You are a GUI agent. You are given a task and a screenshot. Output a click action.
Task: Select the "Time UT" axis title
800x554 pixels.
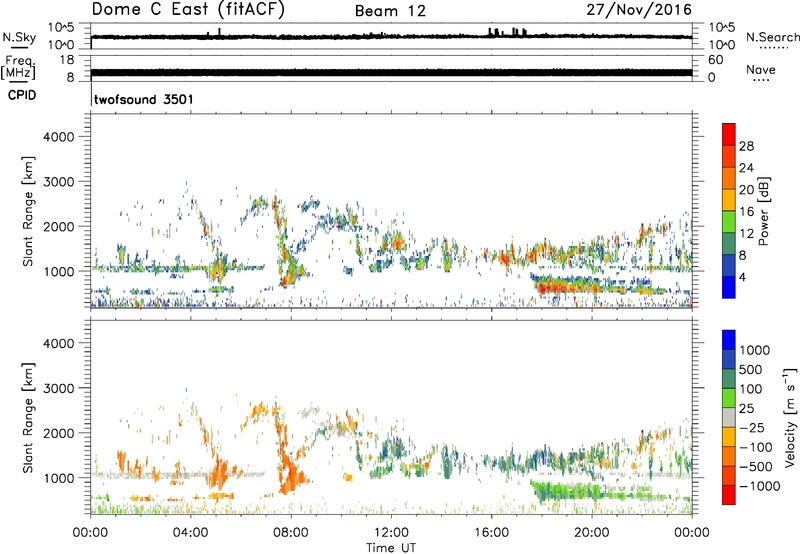pyautogui.click(x=391, y=548)
